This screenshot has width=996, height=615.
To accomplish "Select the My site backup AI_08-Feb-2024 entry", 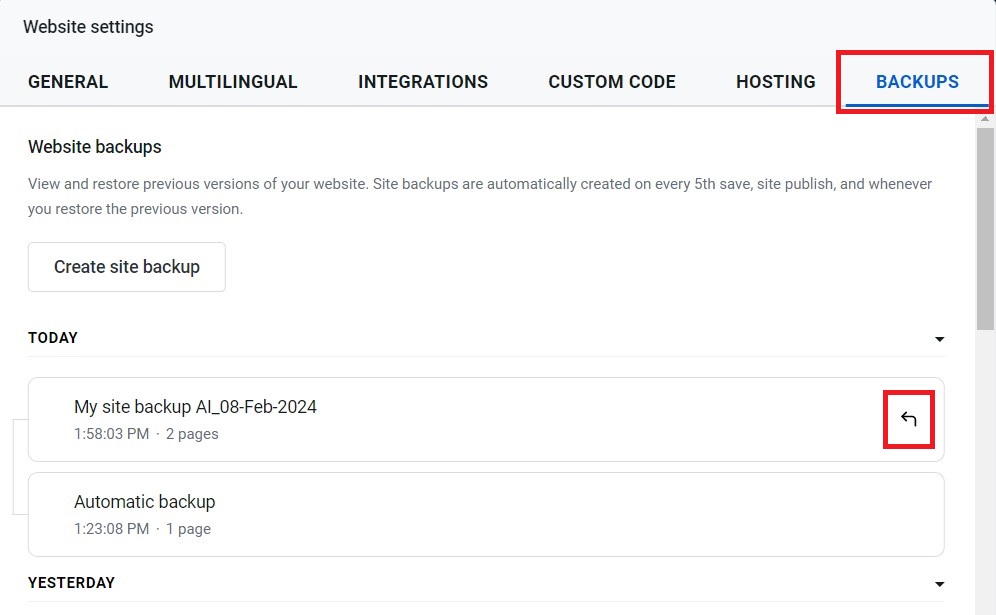I will [195, 407].
